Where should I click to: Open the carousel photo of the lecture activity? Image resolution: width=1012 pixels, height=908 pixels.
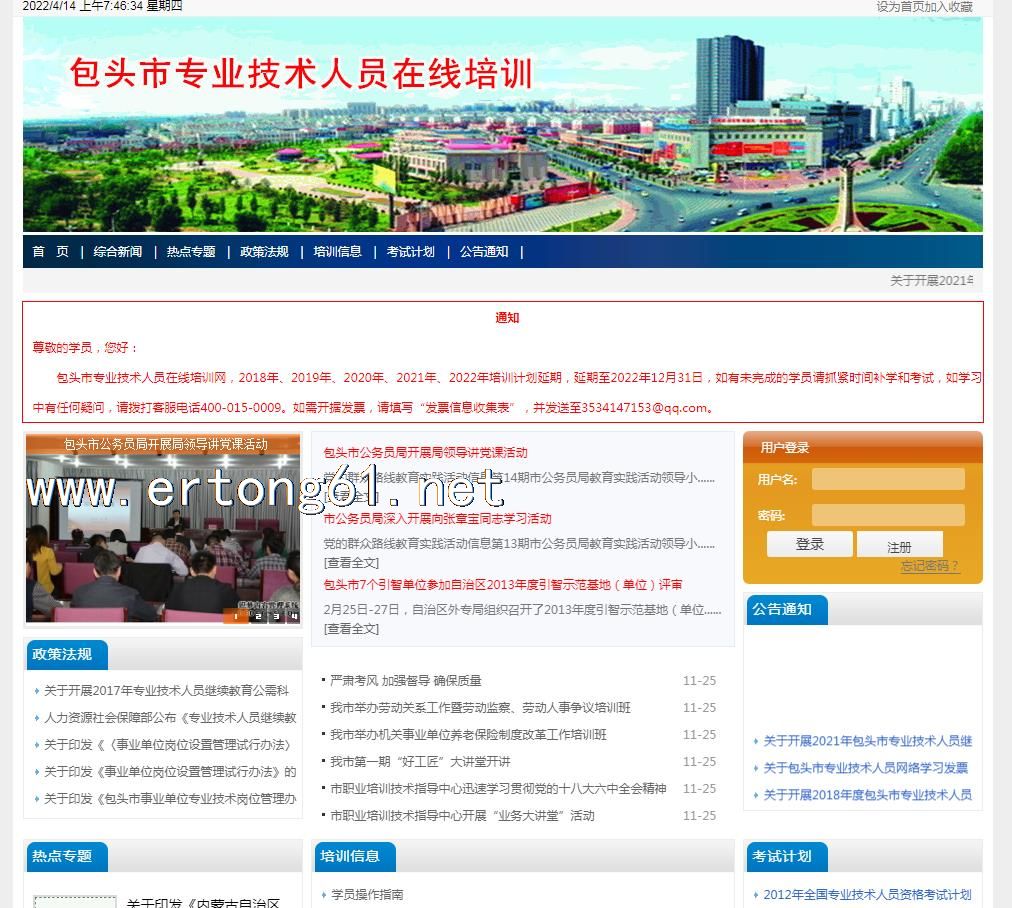(x=162, y=530)
